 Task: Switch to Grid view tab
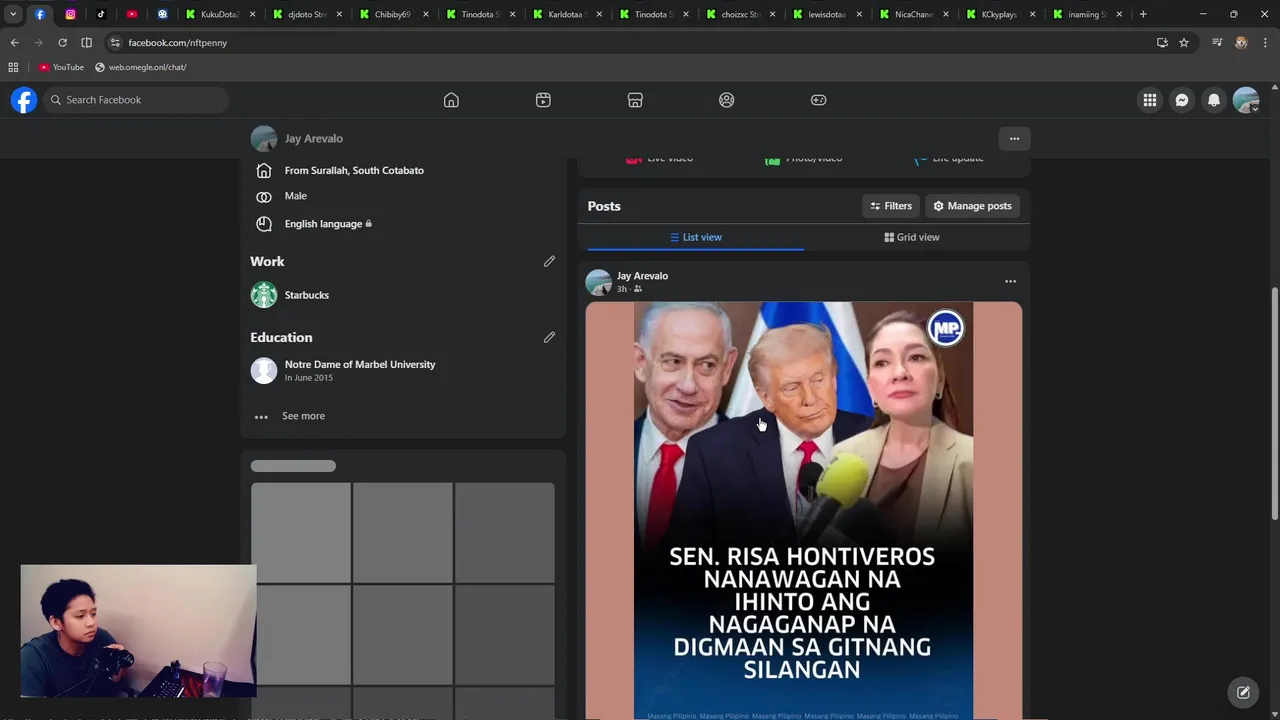click(x=912, y=237)
